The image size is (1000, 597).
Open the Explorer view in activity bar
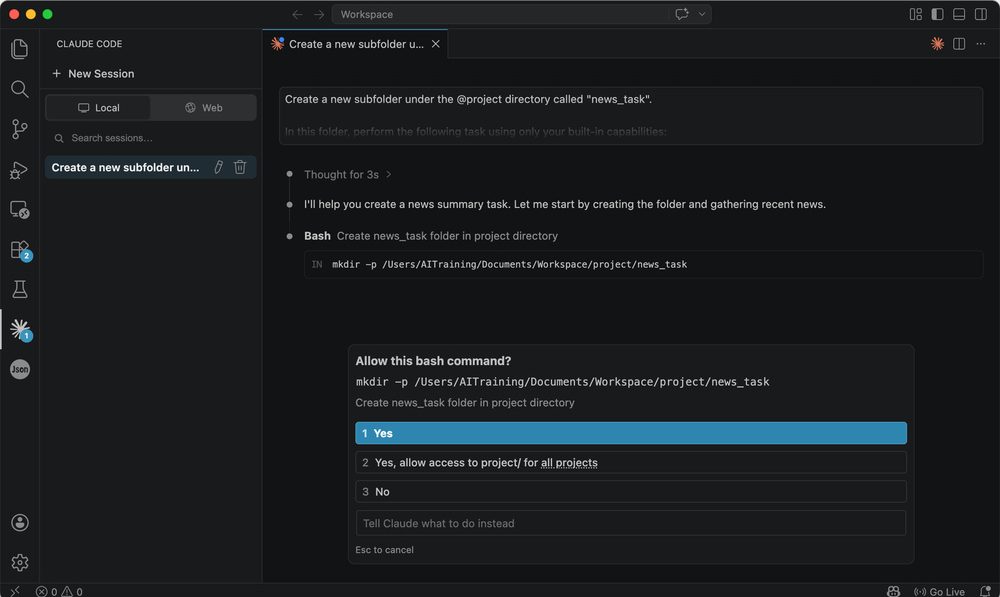[x=19, y=49]
